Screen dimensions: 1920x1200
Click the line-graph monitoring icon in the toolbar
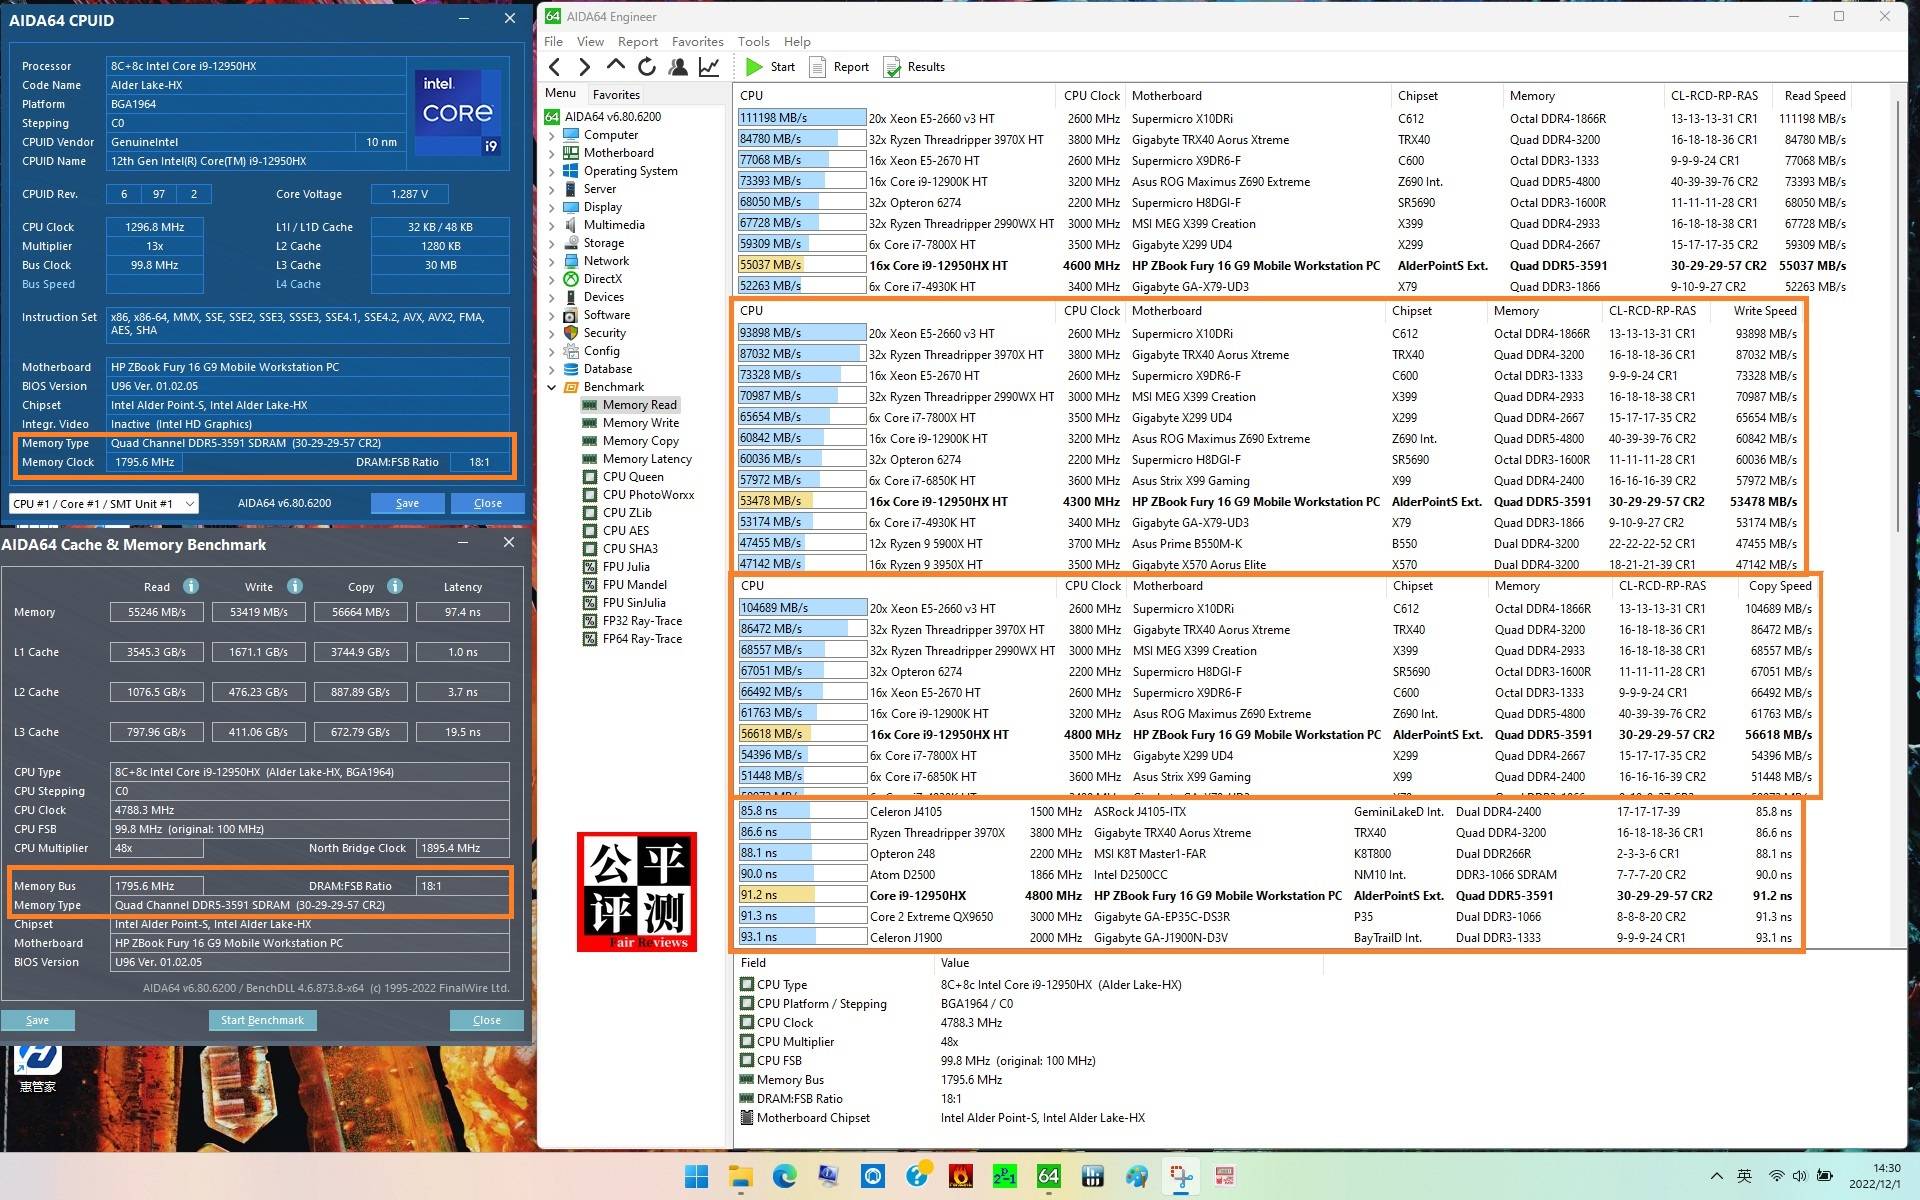coord(708,66)
